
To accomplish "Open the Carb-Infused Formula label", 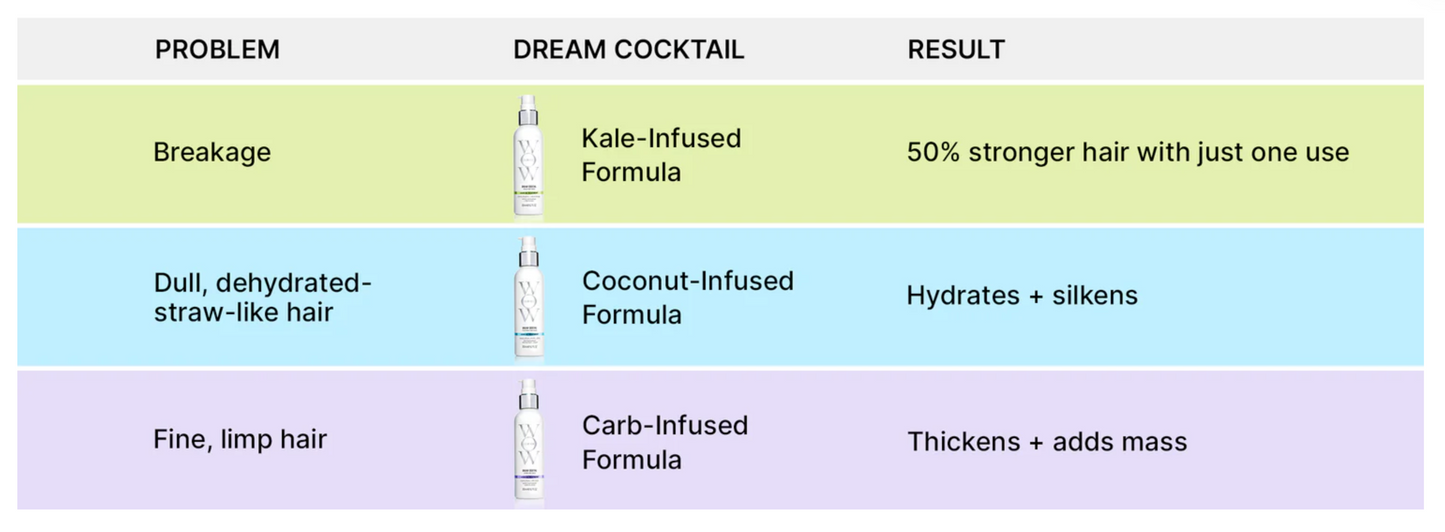I will point(664,441).
